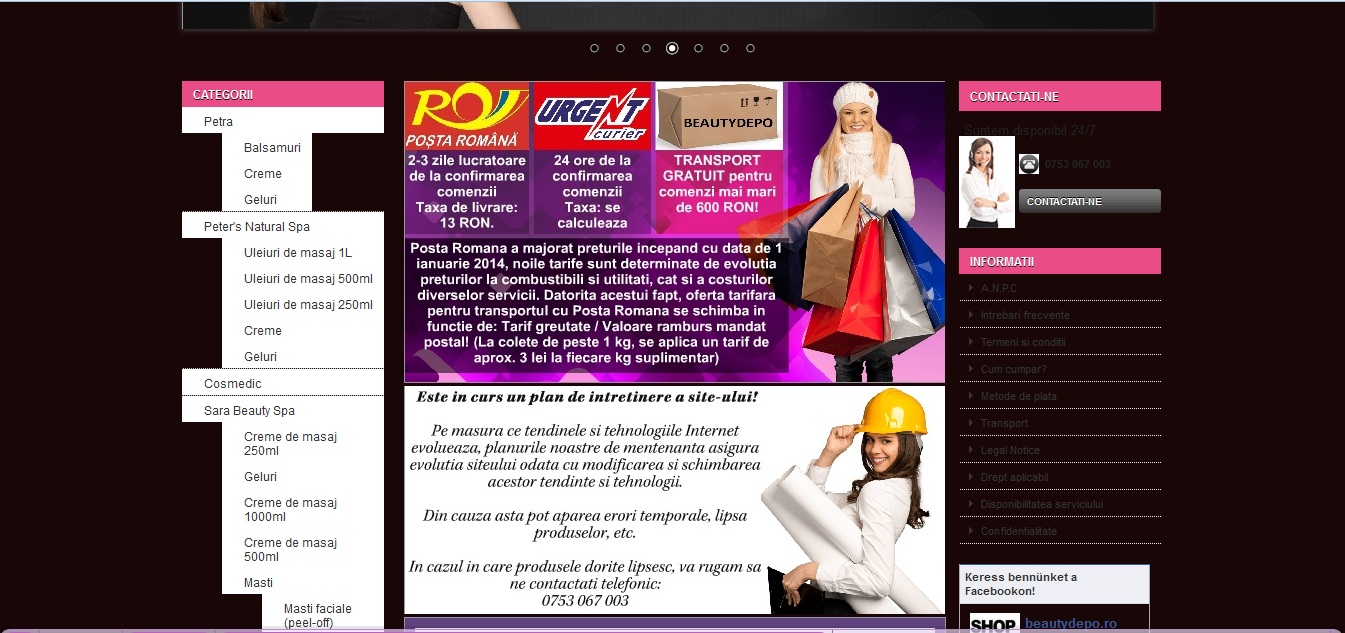Viewport: 1345px width, 633px height.
Task: Click the CATEGORII header
Action: click(283, 95)
